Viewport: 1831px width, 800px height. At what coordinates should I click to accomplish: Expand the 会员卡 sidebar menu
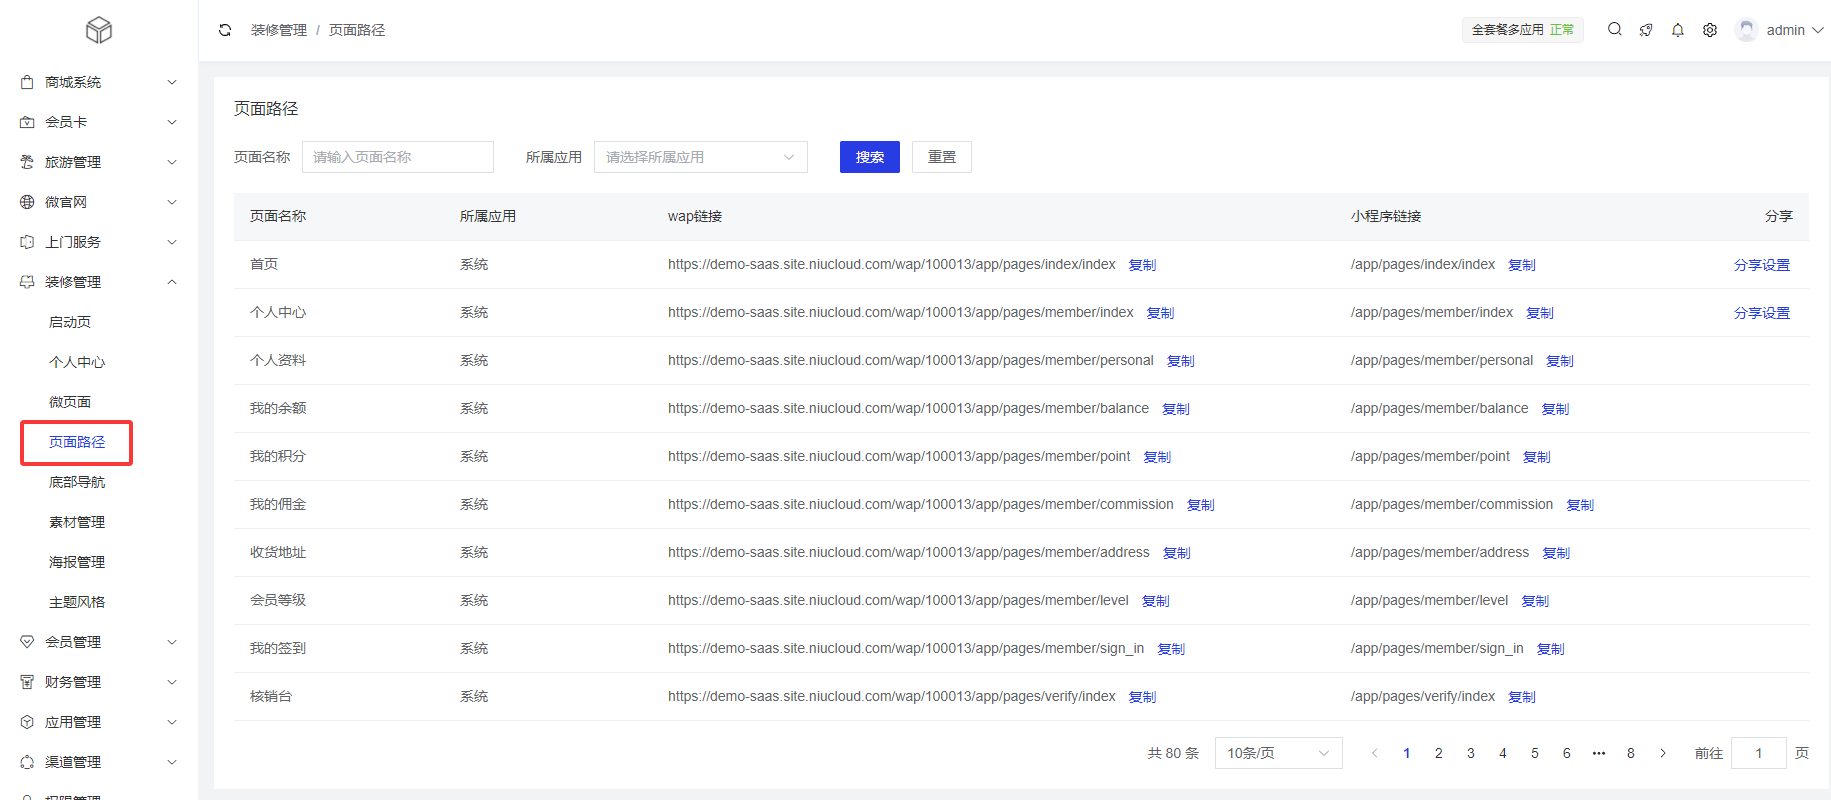point(99,122)
